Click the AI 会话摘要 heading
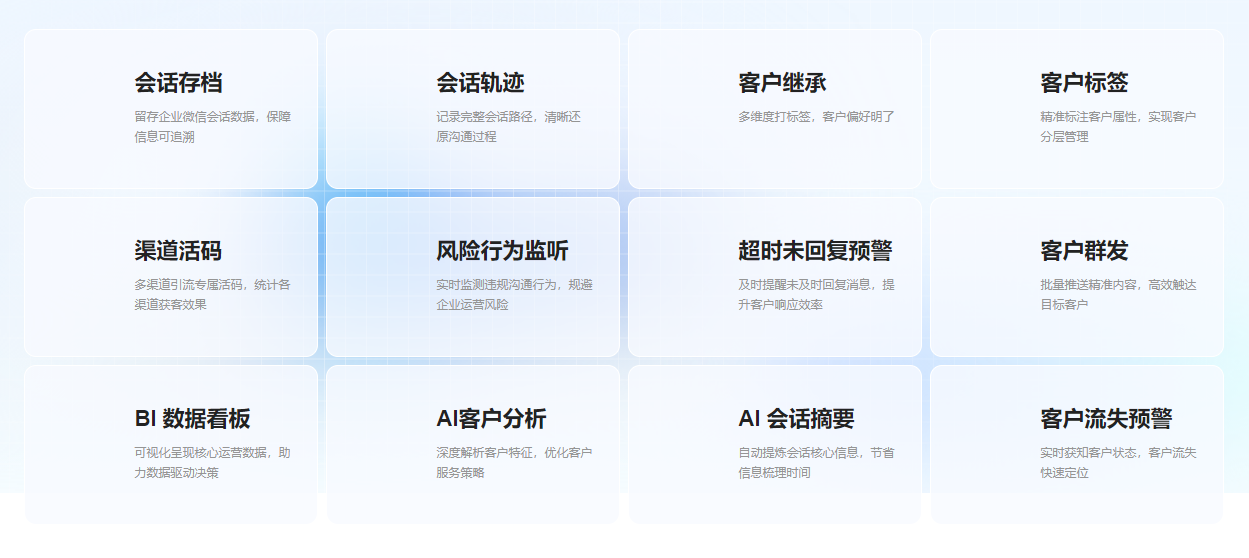The width and height of the screenshot is (1249, 558). point(796,419)
